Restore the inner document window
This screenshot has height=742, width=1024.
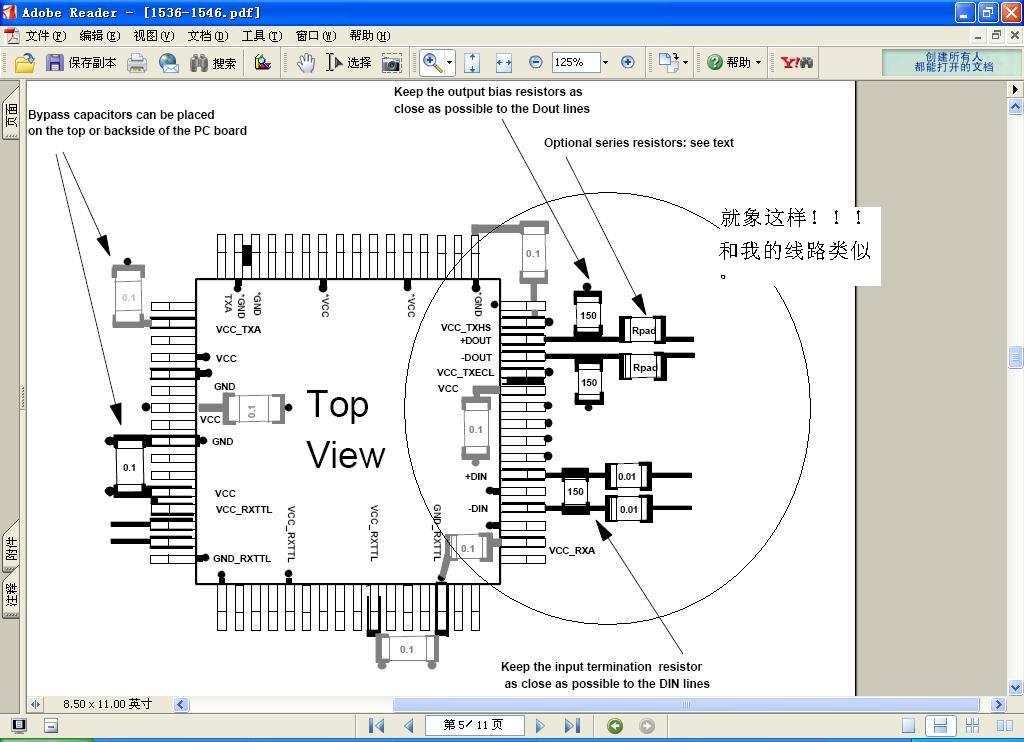click(996, 36)
